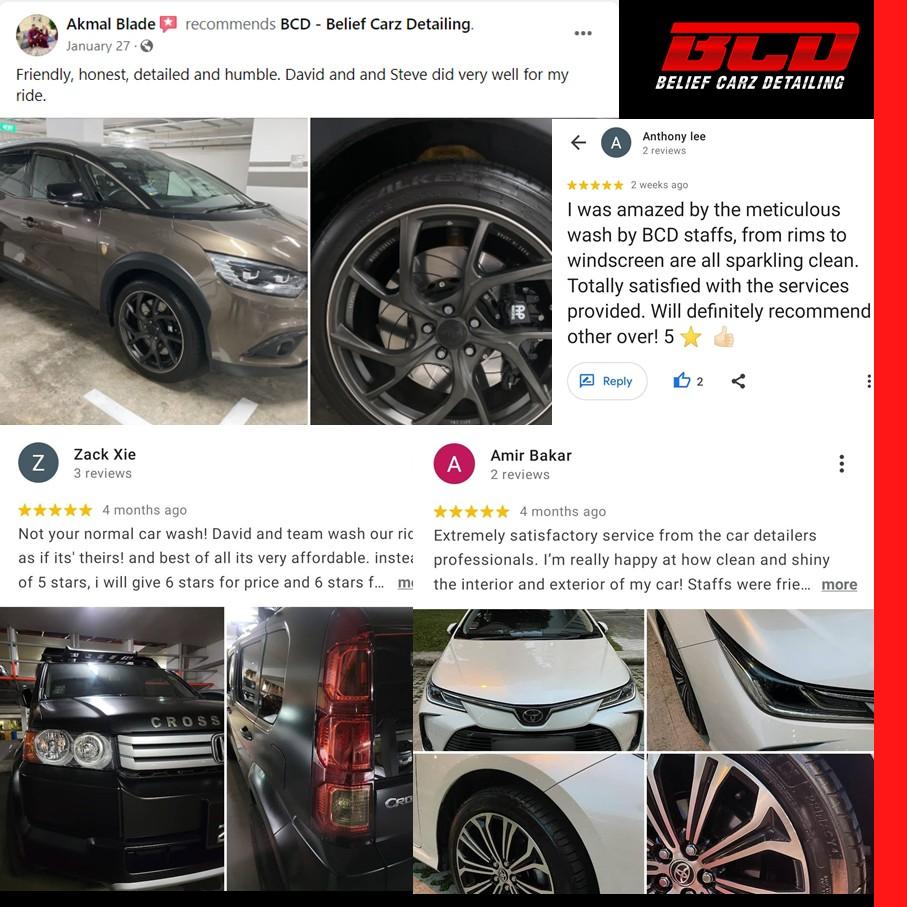
Task: Open the vertical dots menu on Amir Bakar's review
Action: [841, 463]
